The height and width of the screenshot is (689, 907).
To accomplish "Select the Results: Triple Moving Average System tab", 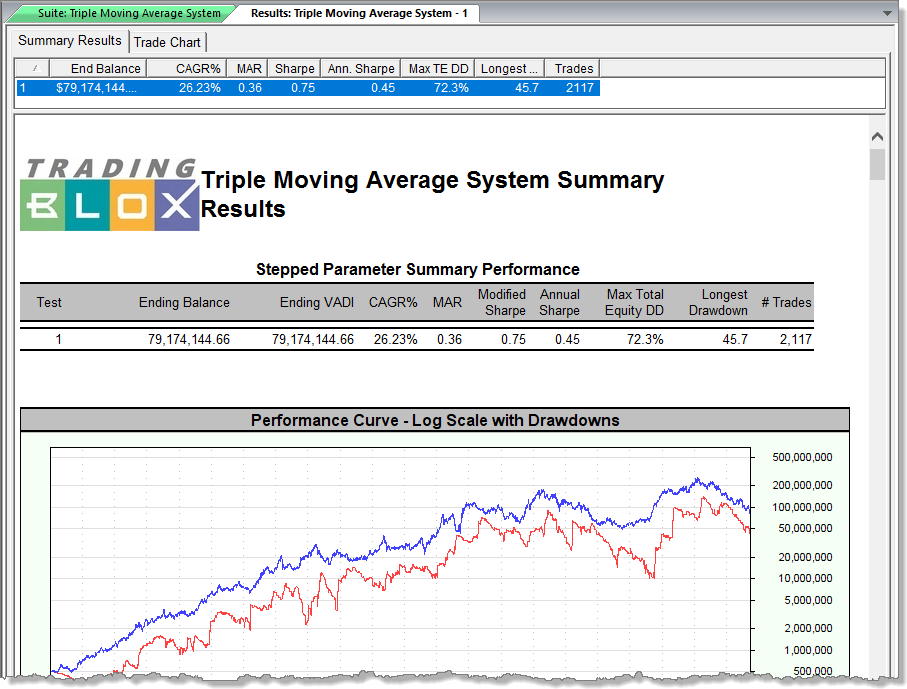I will [359, 14].
